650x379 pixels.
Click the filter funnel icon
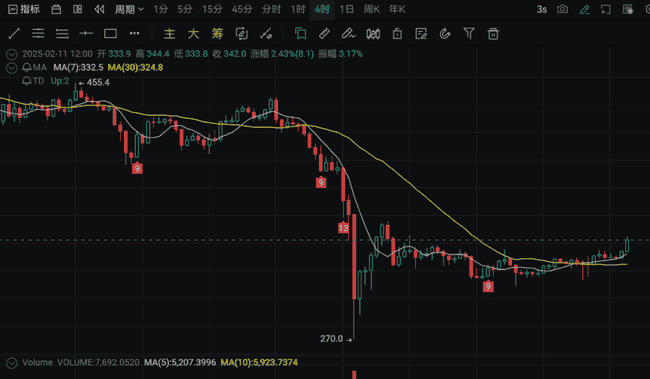[x=469, y=33]
